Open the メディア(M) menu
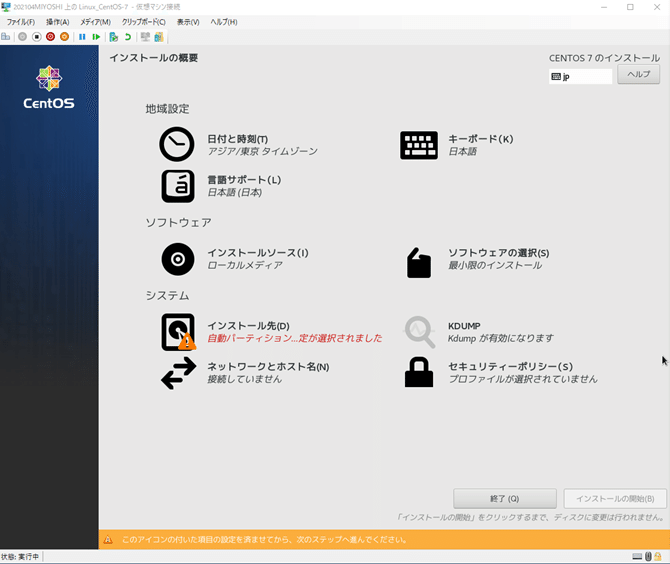The image size is (670, 564). (95, 22)
